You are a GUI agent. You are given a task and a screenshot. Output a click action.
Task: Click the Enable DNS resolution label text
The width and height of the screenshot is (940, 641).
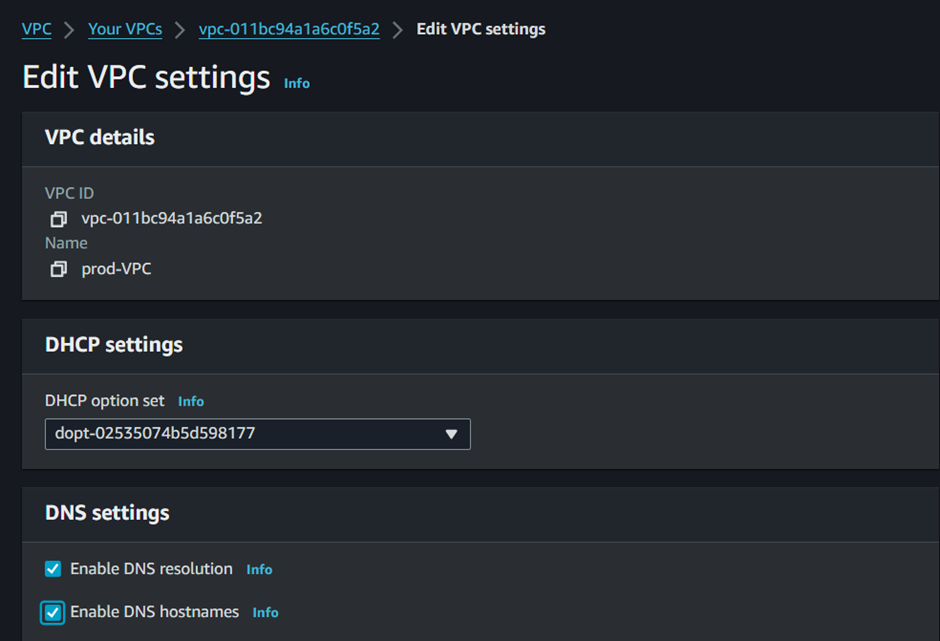(151, 568)
